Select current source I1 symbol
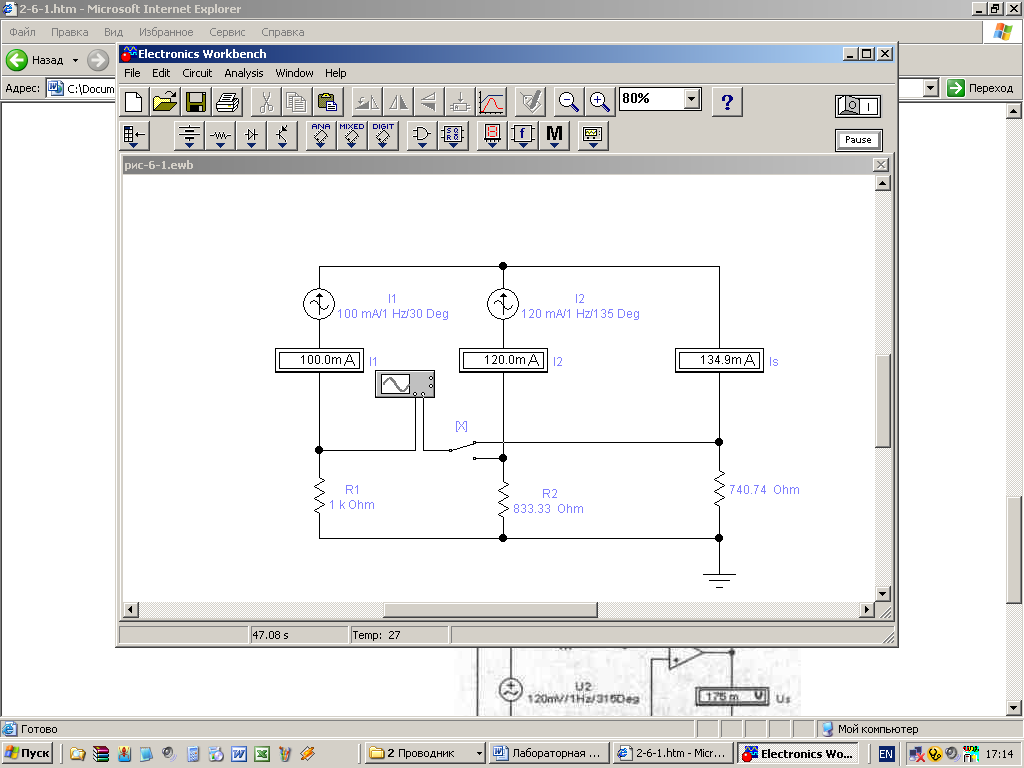 point(319,304)
